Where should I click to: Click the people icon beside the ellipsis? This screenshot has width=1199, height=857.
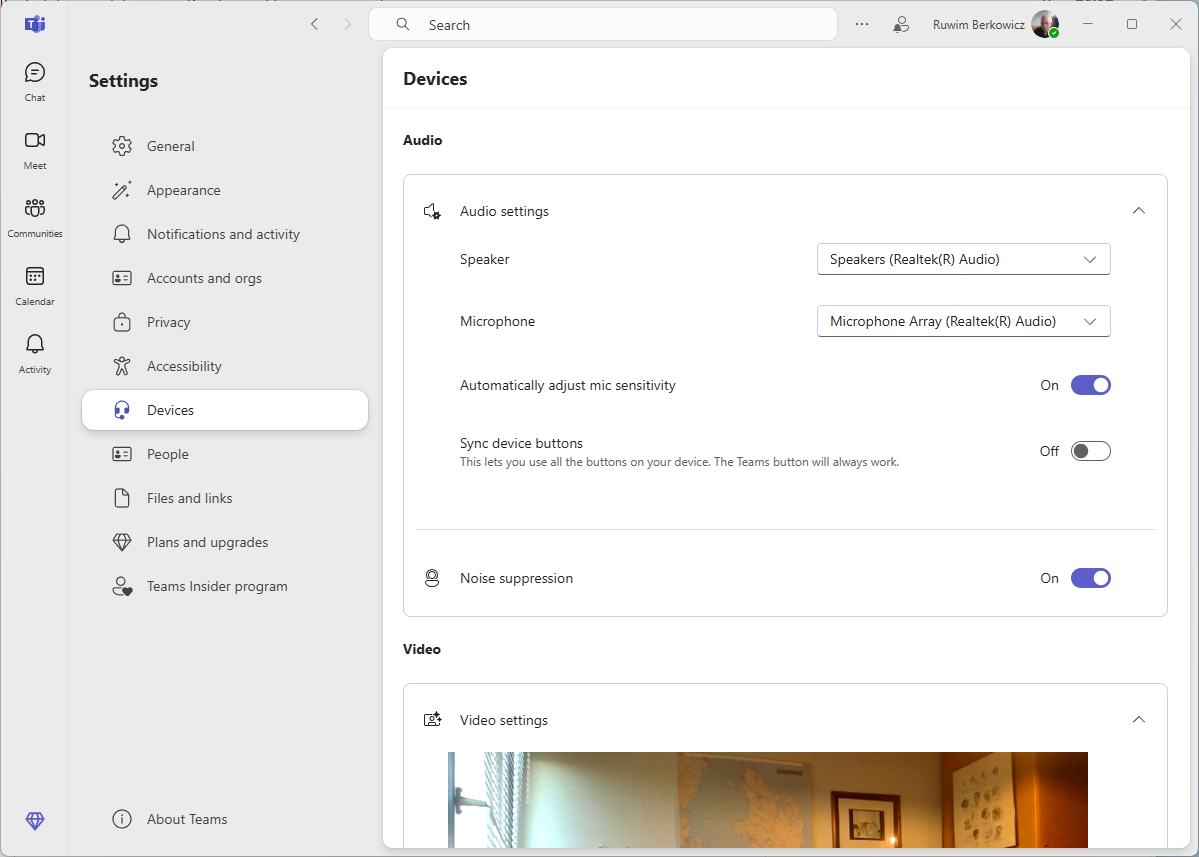click(x=902, y=24)
